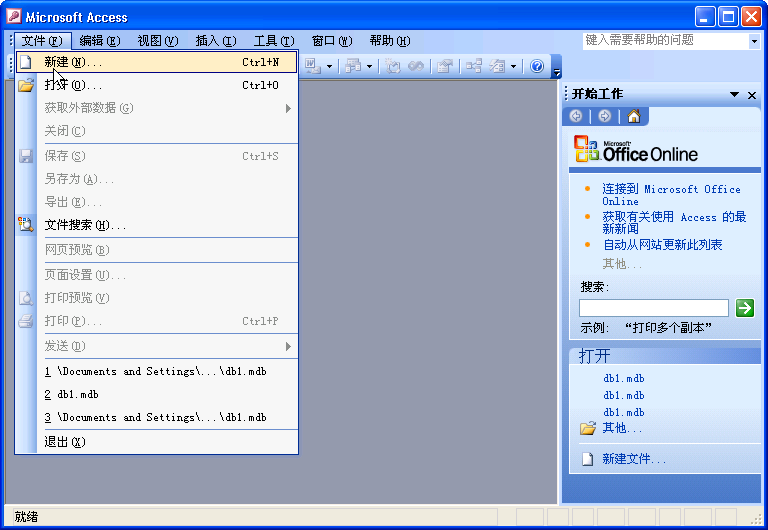The height and width of the screenshot is (530, 768).
Task: Expand the 获取外部数据 submenu arrow
Action: point(288,108)
